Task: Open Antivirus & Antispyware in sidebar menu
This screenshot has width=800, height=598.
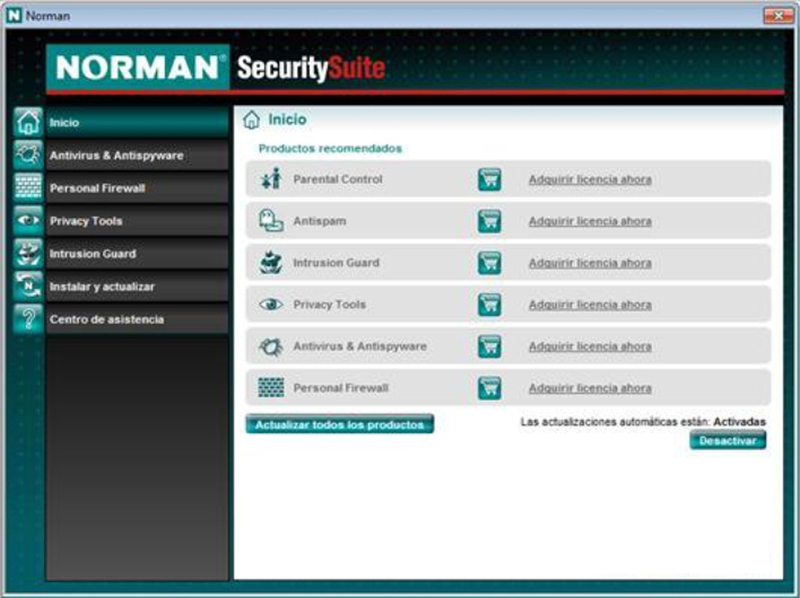Action: click(137, 155)
